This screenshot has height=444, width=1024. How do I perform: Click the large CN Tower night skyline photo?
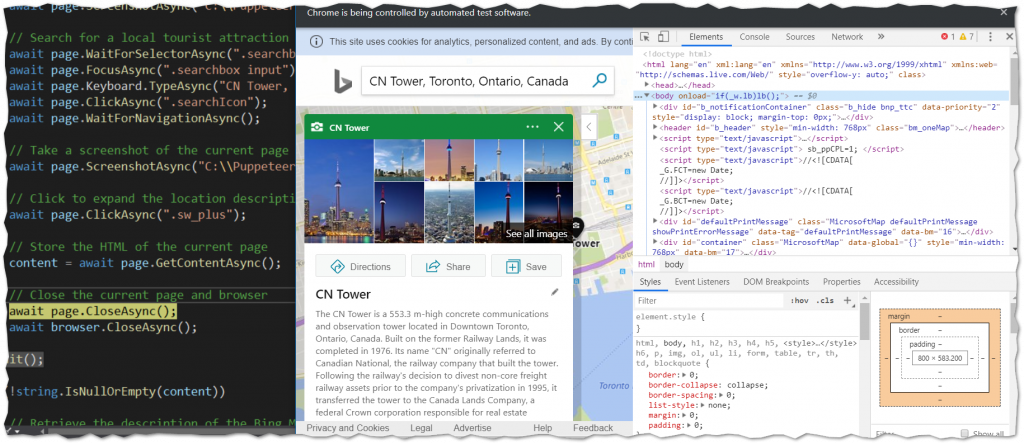click(339, 191)
